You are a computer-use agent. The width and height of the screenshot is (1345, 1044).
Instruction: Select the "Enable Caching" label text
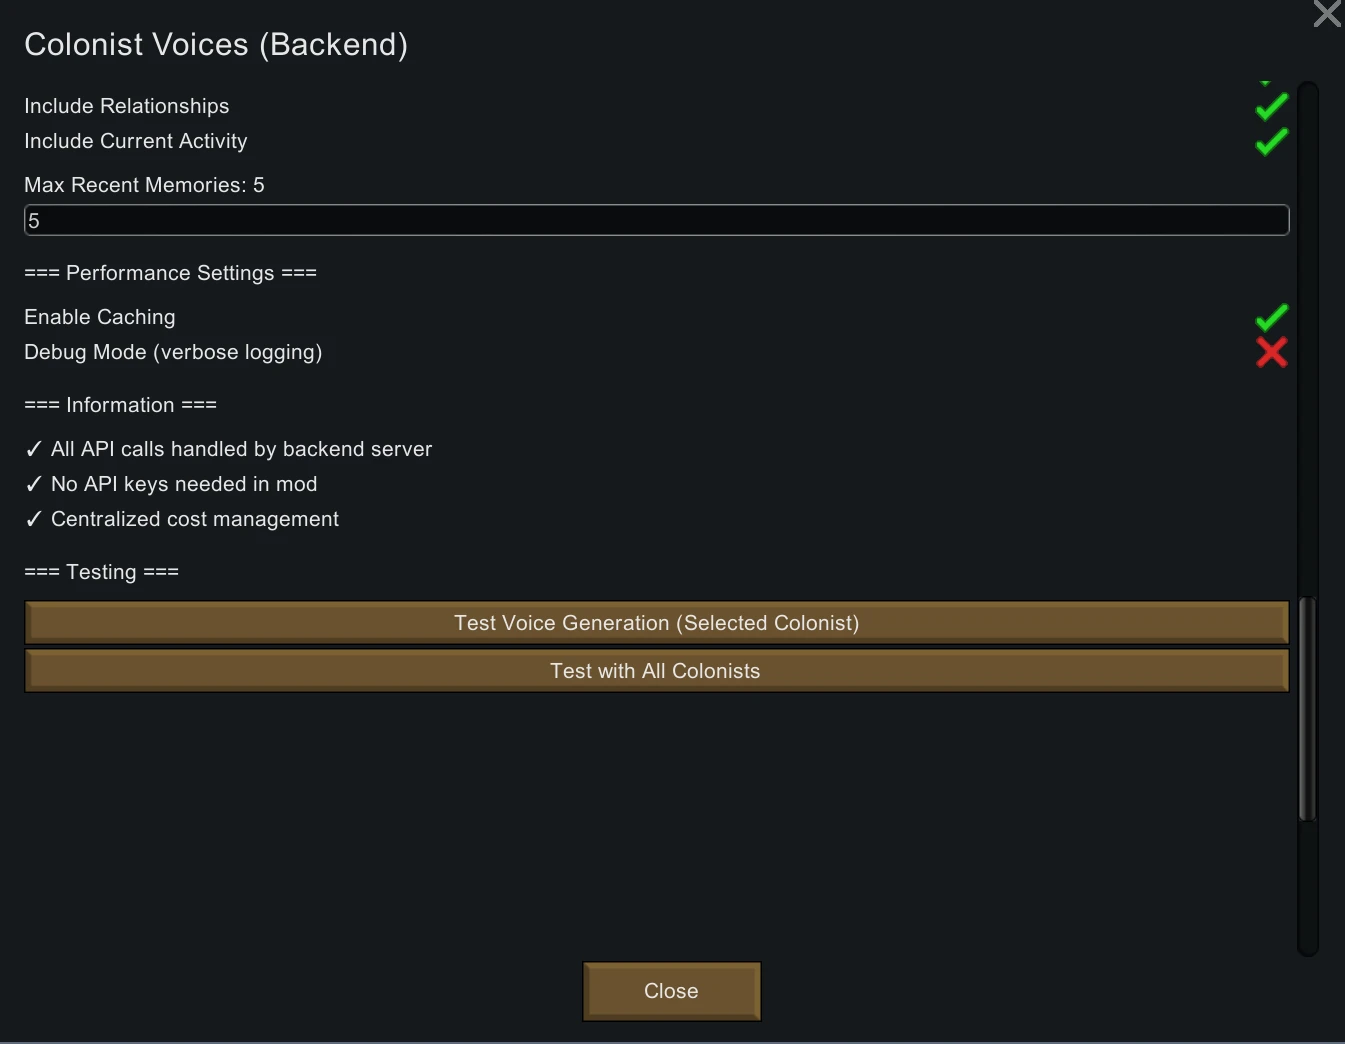(x=100, y=317)
